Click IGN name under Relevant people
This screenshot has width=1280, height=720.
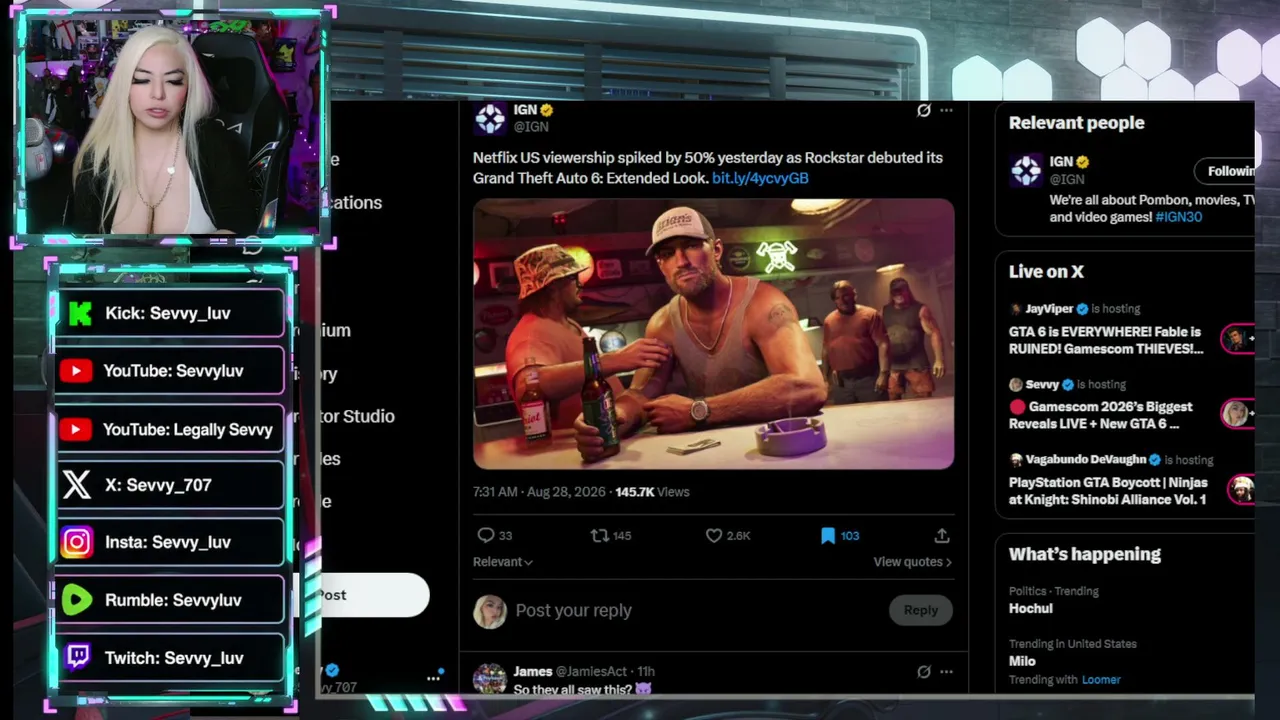[1061, 162]
